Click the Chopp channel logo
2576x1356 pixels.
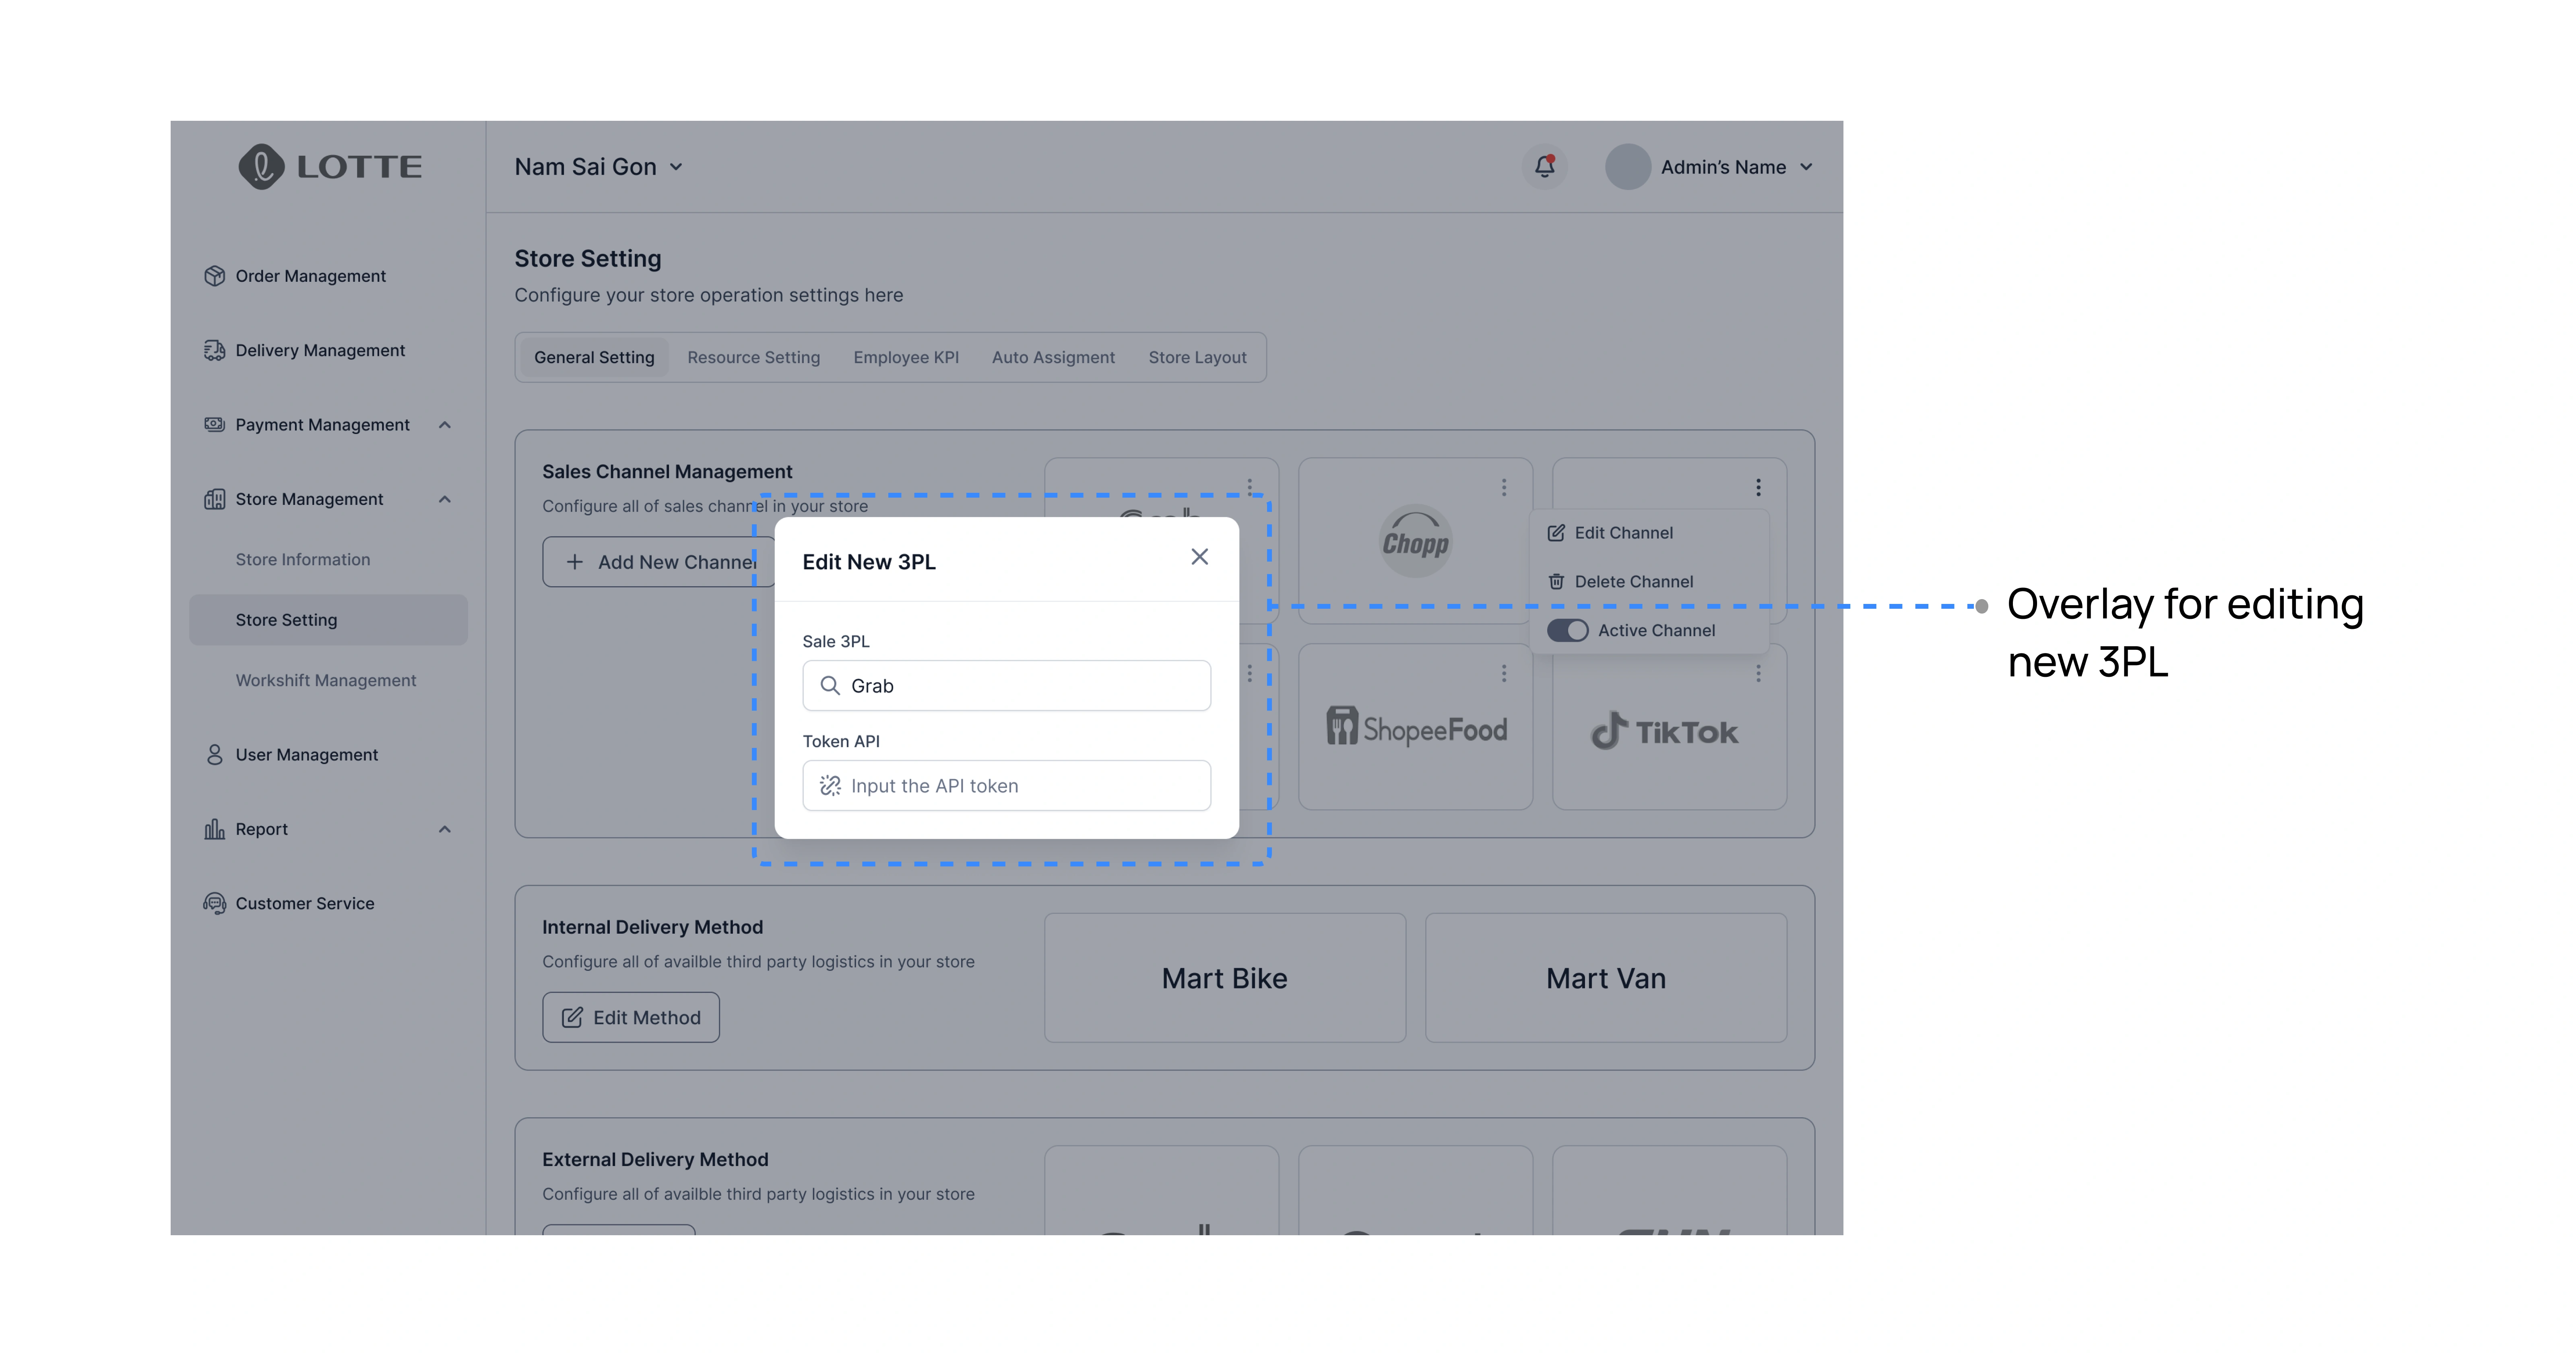click(1415, 541)
